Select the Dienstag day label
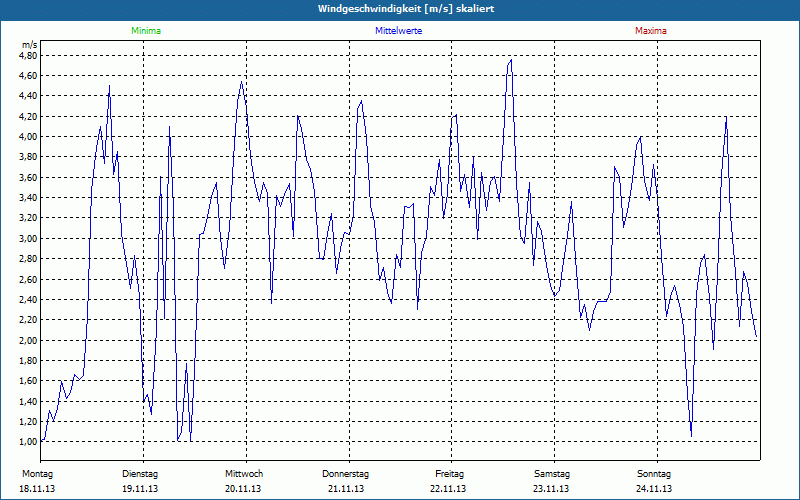The height and width of the screenshot is (500, 800). point(140,474)
